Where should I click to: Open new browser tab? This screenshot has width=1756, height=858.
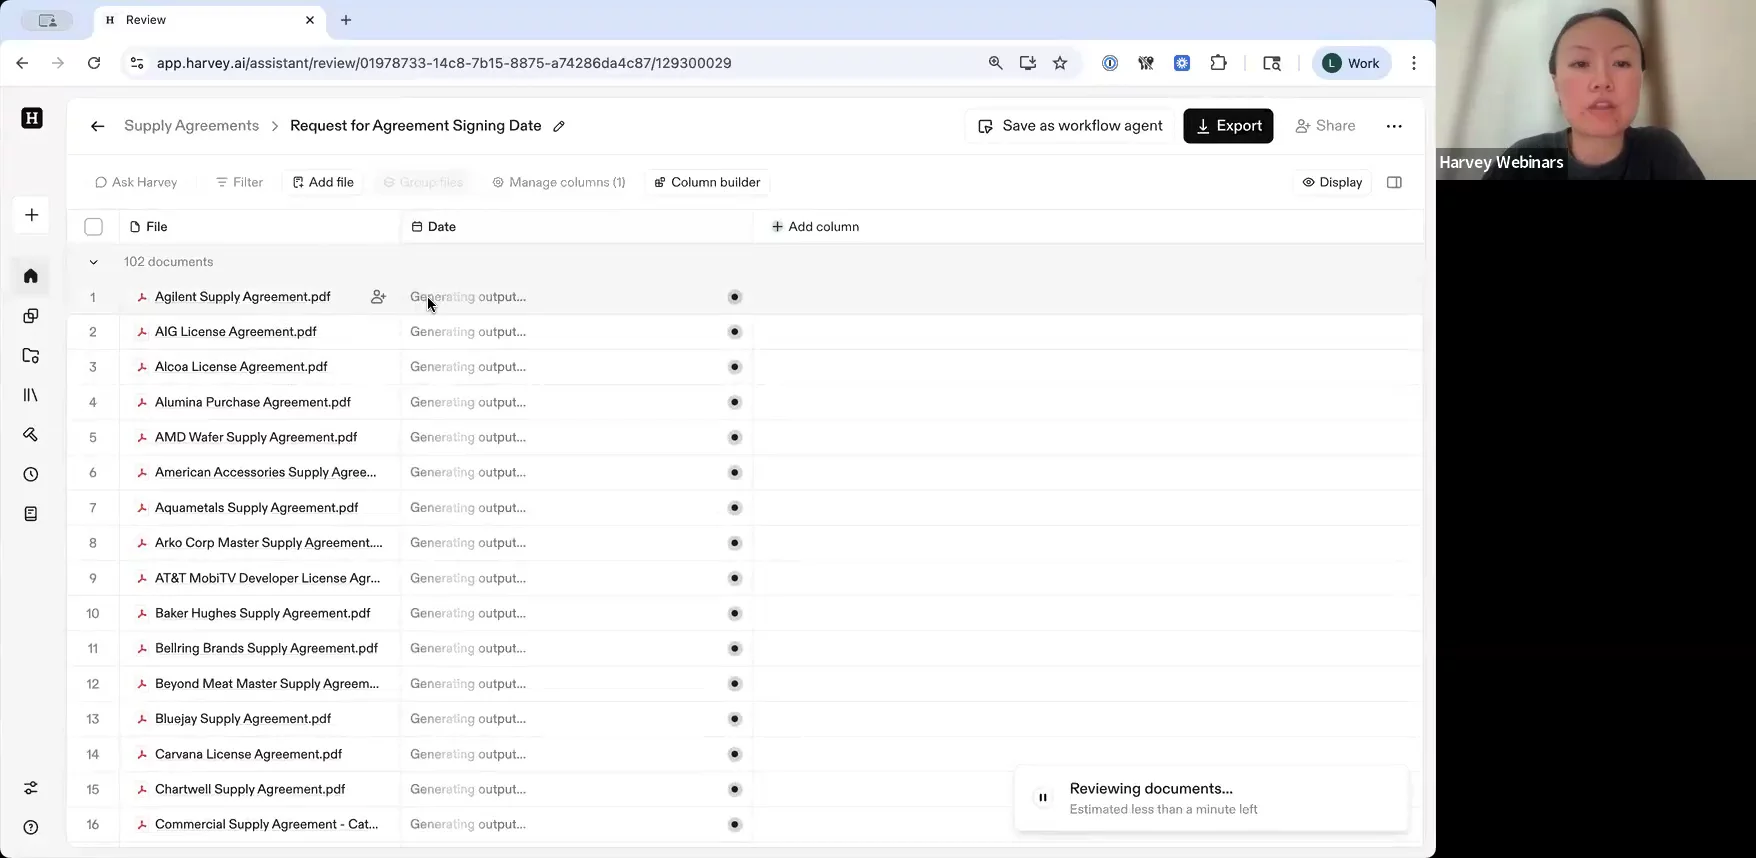346,20
